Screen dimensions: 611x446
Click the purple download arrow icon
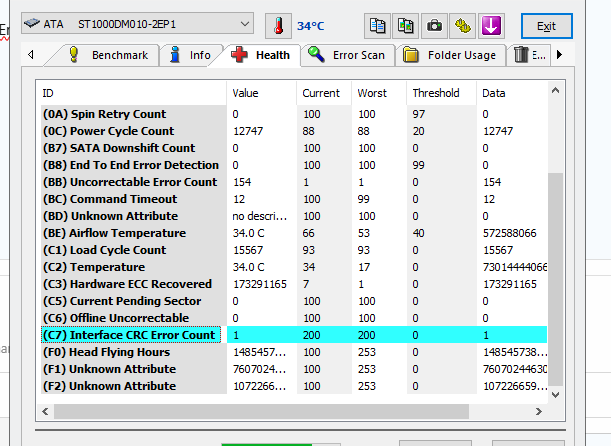coord(491,26)
